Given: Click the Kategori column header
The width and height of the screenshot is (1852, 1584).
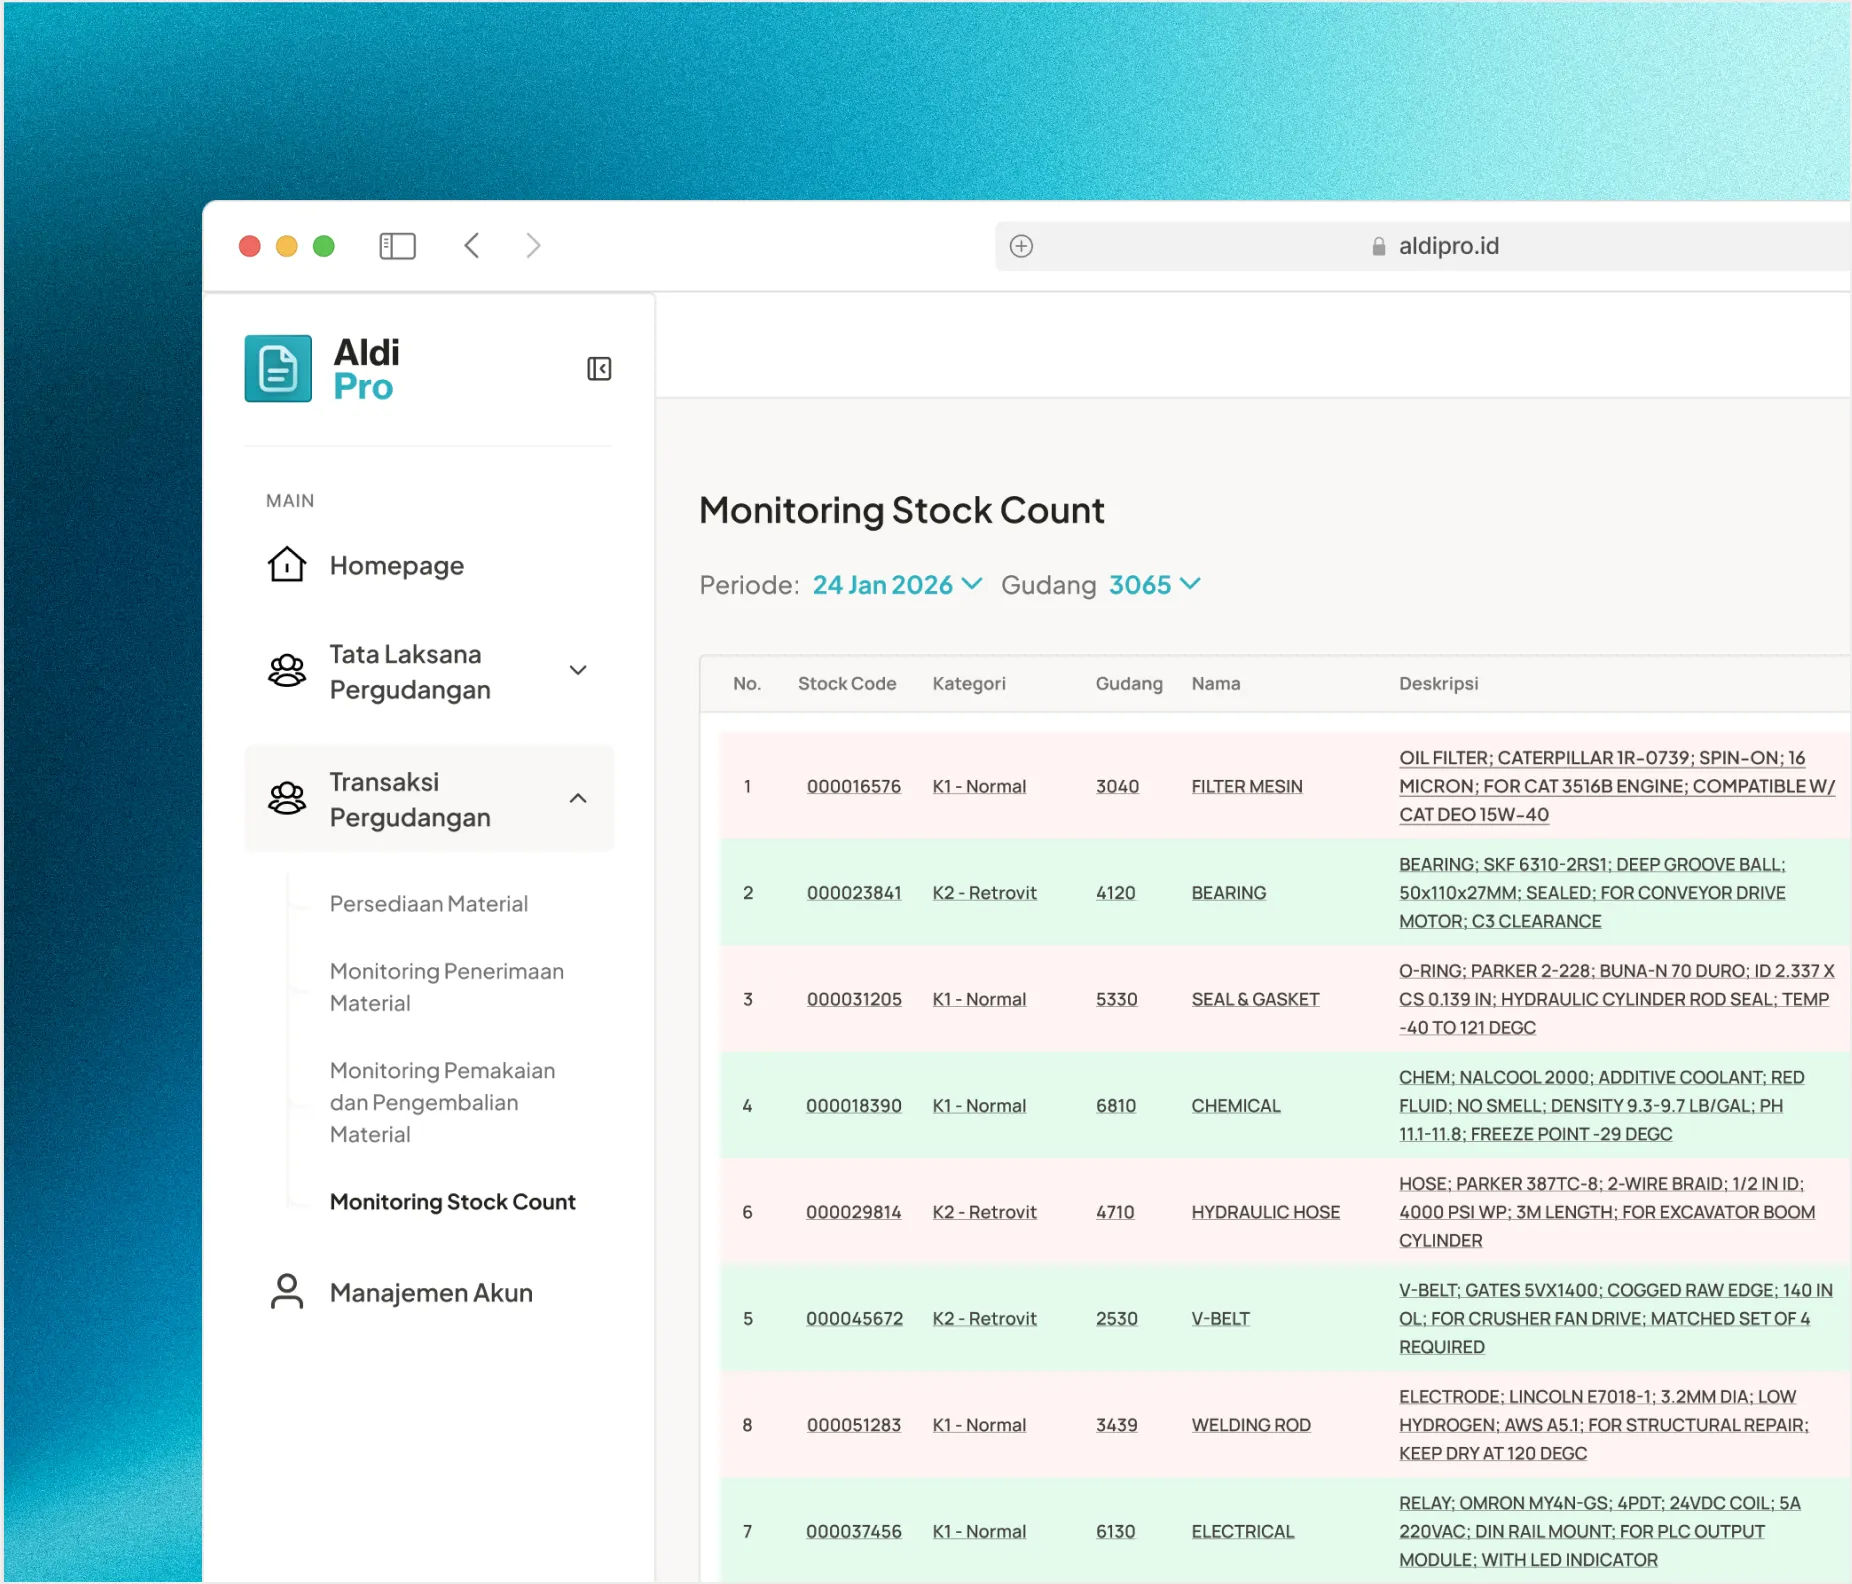Looking at the screenshot, I should 969,684.
